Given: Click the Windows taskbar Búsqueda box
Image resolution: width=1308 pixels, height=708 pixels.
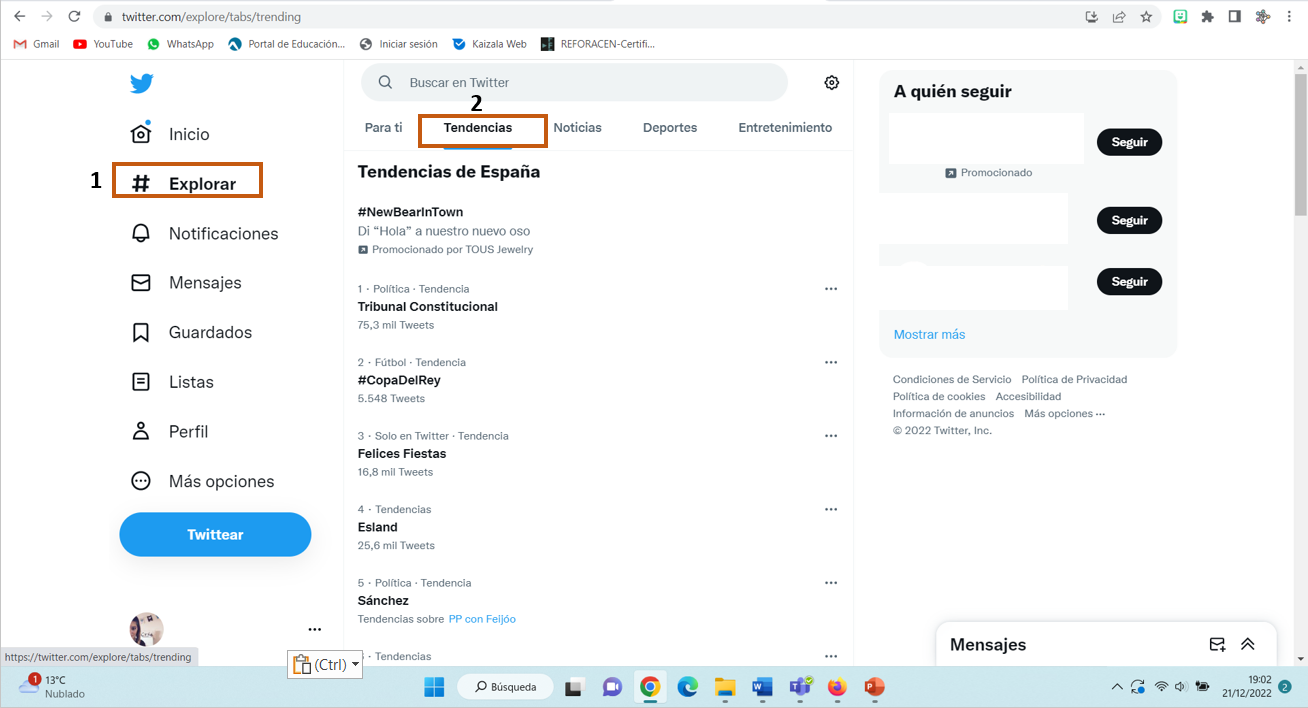Looking at the screenshot, I should click(504, 687).
